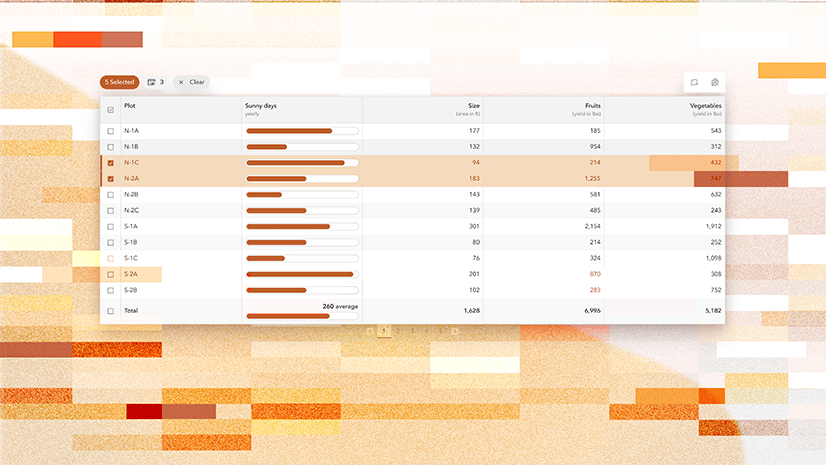Click the X icon inside the Clear pill
Viewport: 826px width, 465px height.
pyautogui.click(x=181, y=82)
